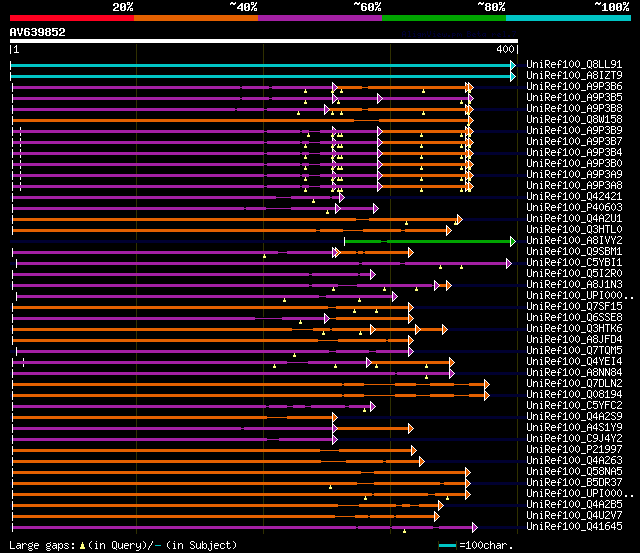The image size is (640, 553).
Task: Click the orange arrowhead ending Q4U2V7 alignment
Action: pos(437,517)
